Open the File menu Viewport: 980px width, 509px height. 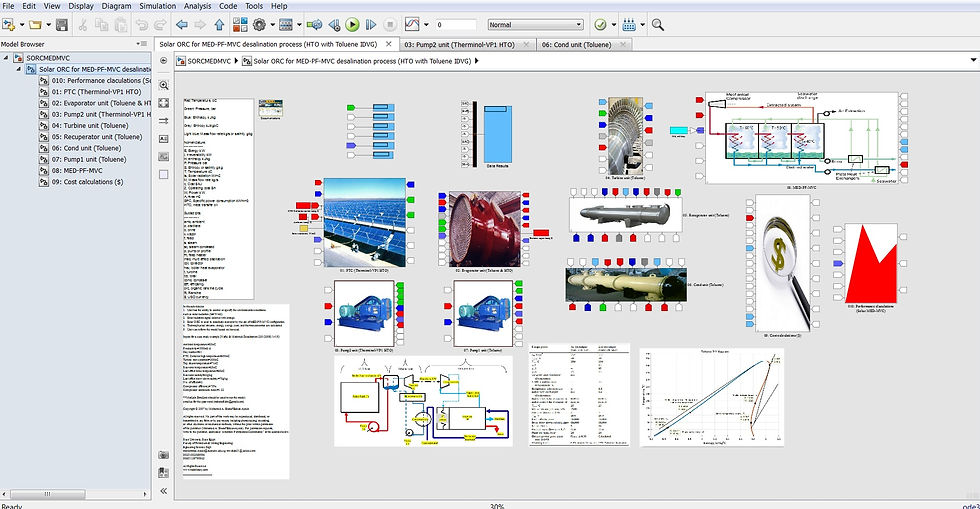pyautogui.click(x=8, y=6)
